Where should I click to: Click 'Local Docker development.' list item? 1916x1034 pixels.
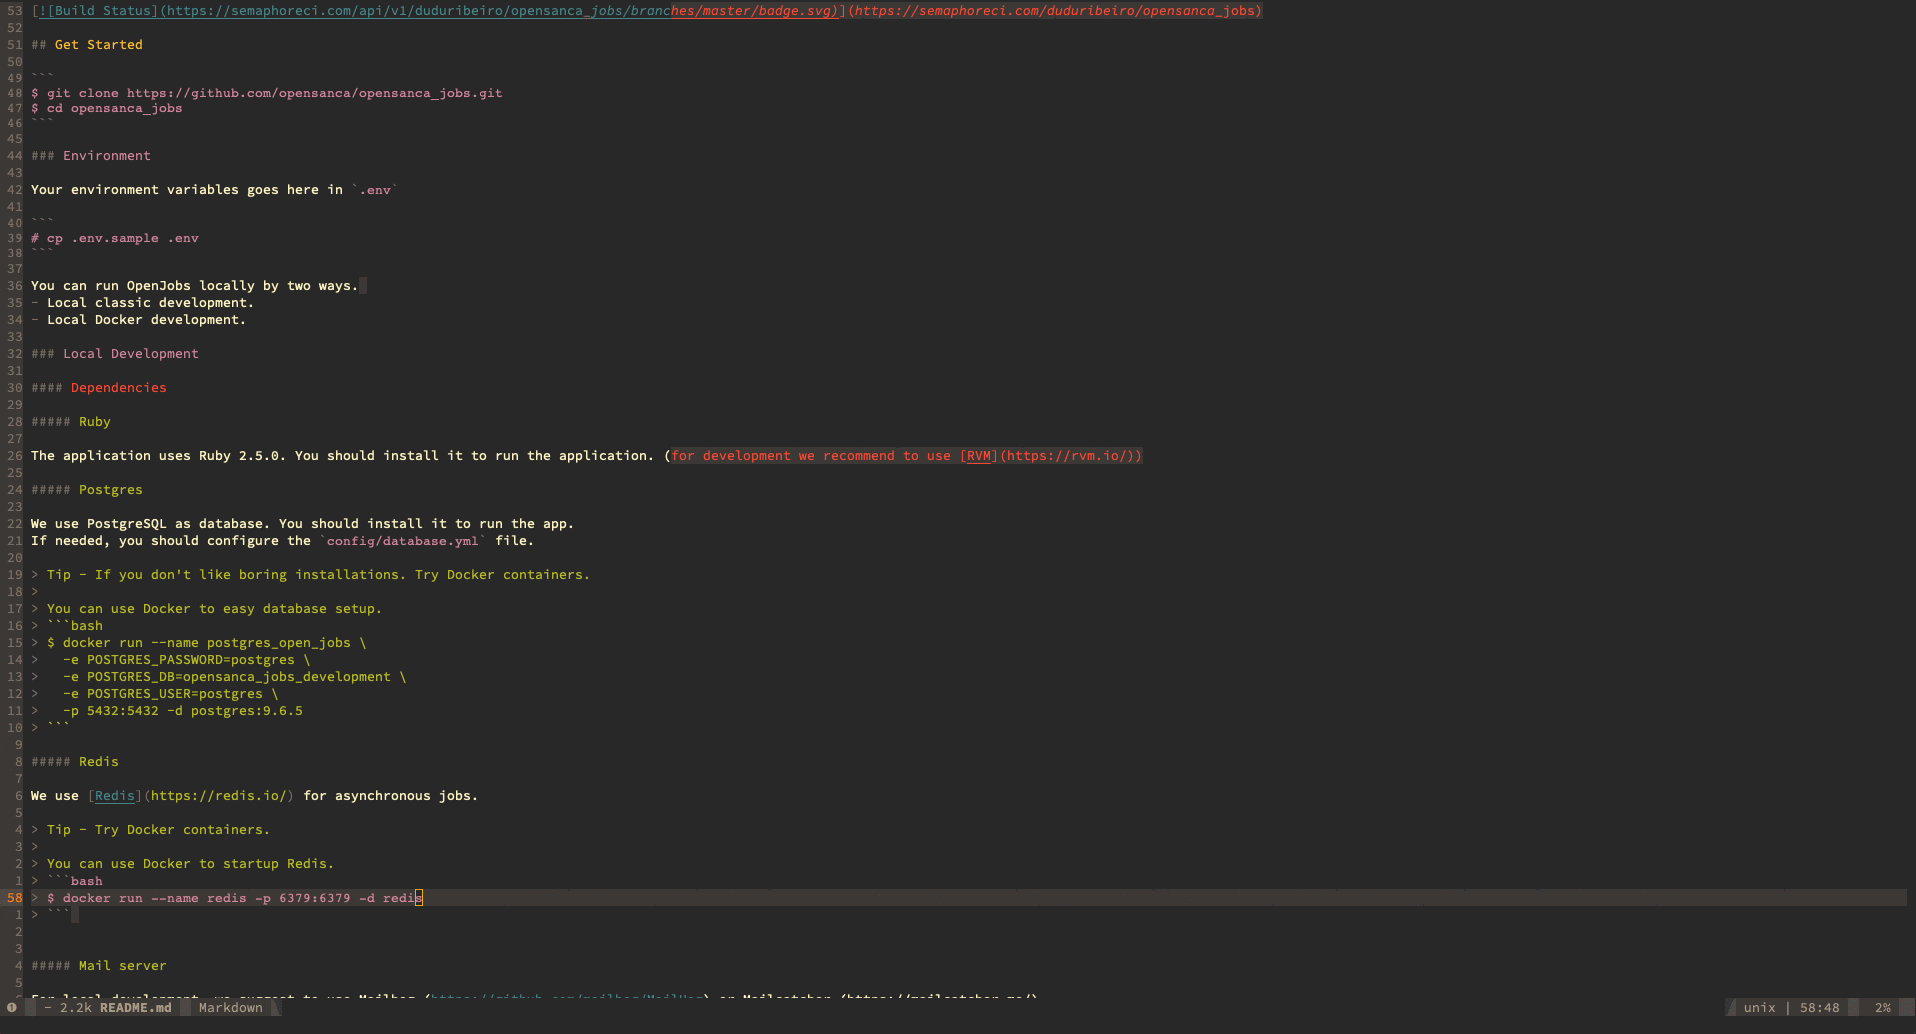pyautogui.click(x=146, y=320)
